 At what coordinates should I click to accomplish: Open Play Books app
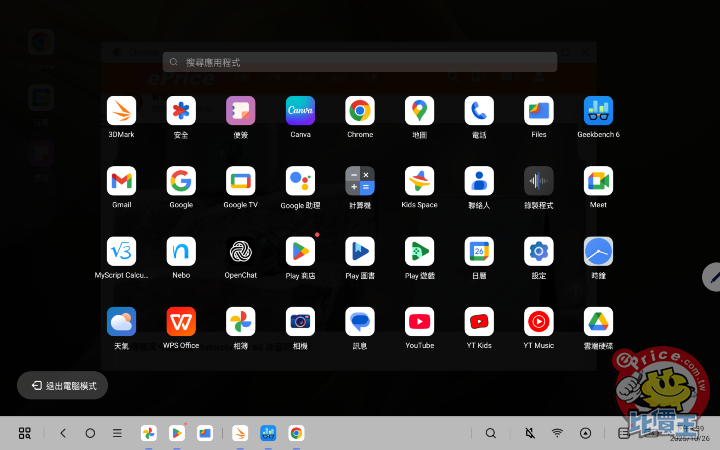pos(360,251)
